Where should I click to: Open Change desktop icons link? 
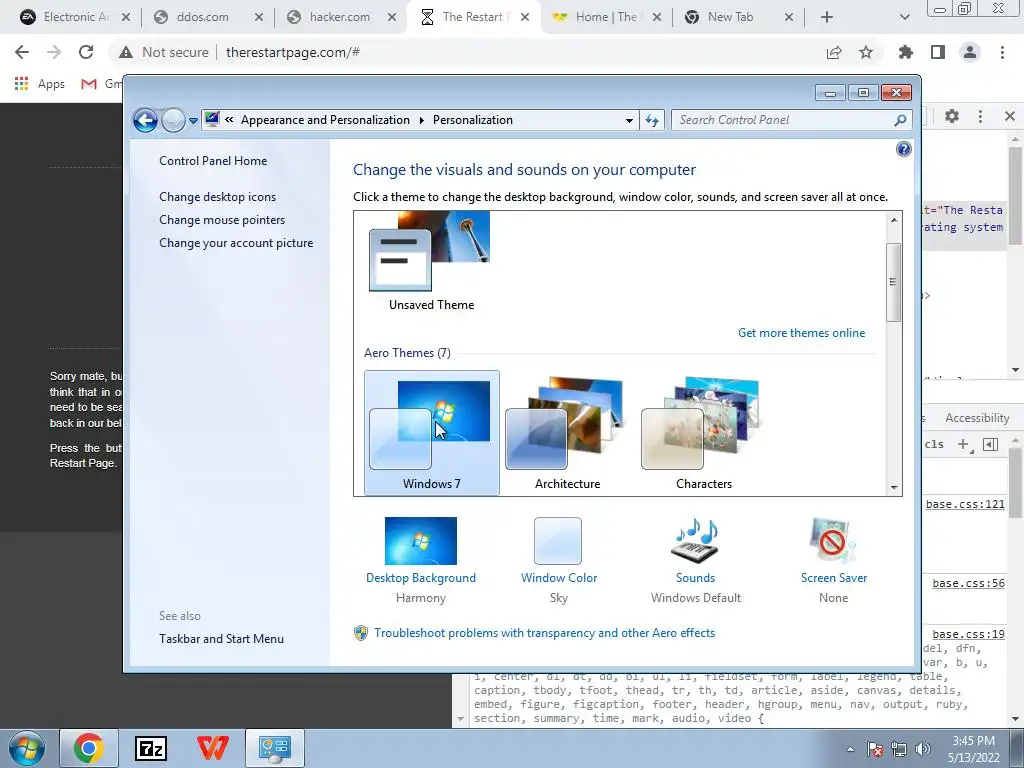(x=217, y=197)
